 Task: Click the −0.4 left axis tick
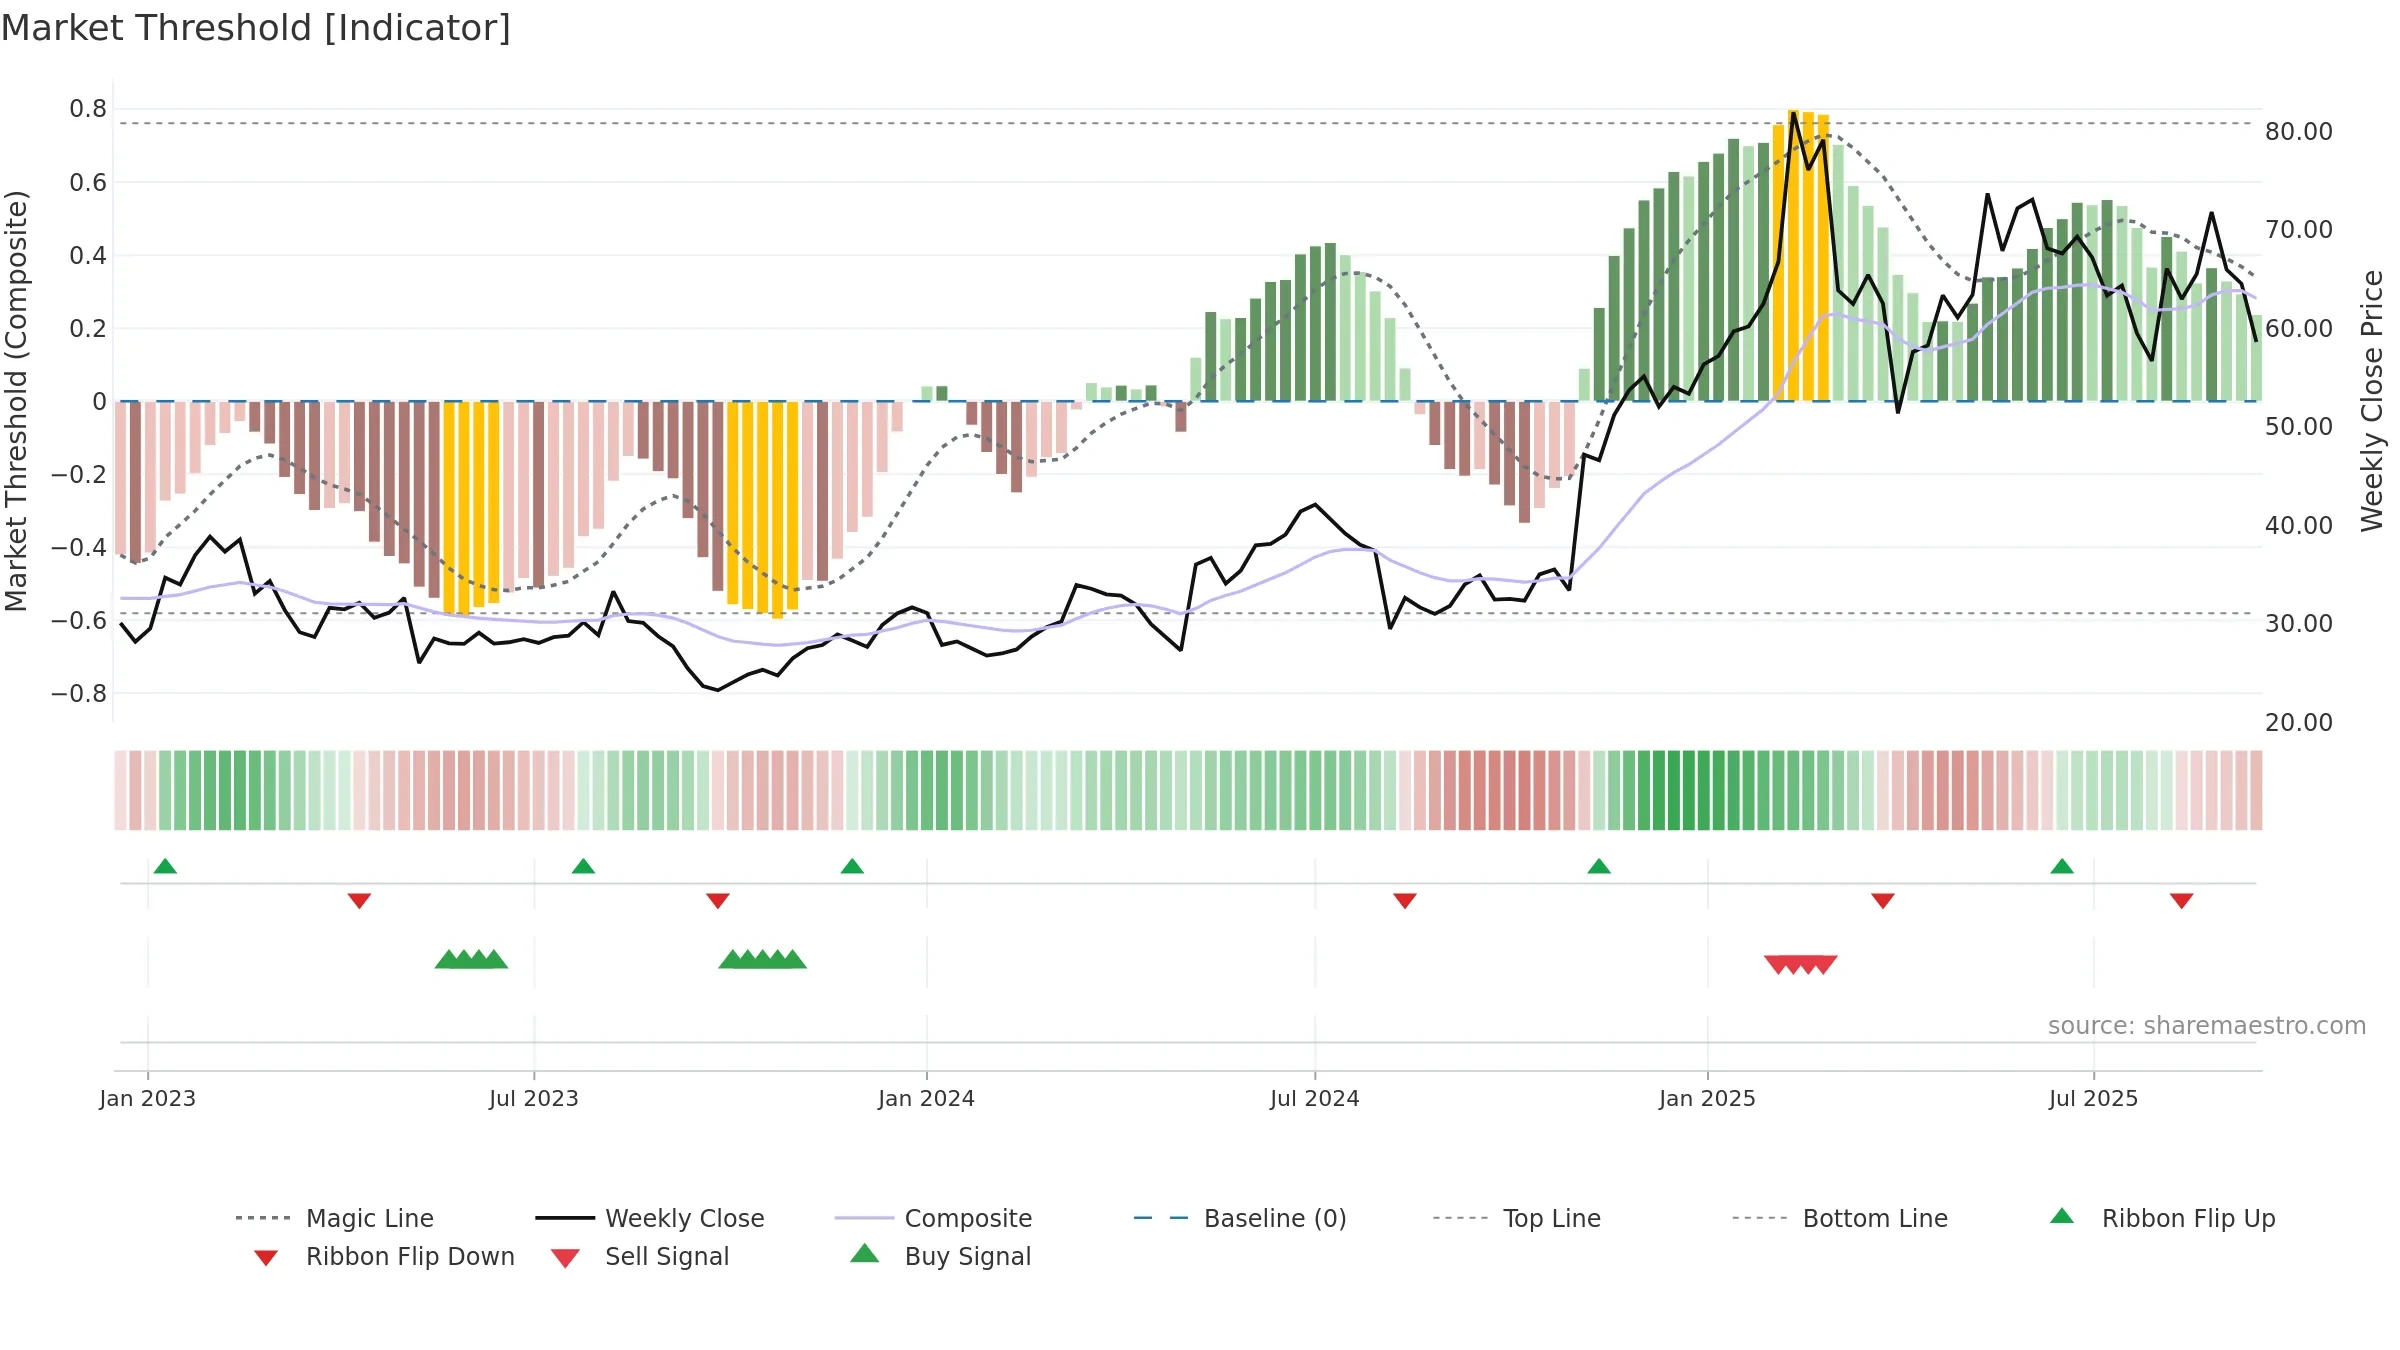click(79, 547)
